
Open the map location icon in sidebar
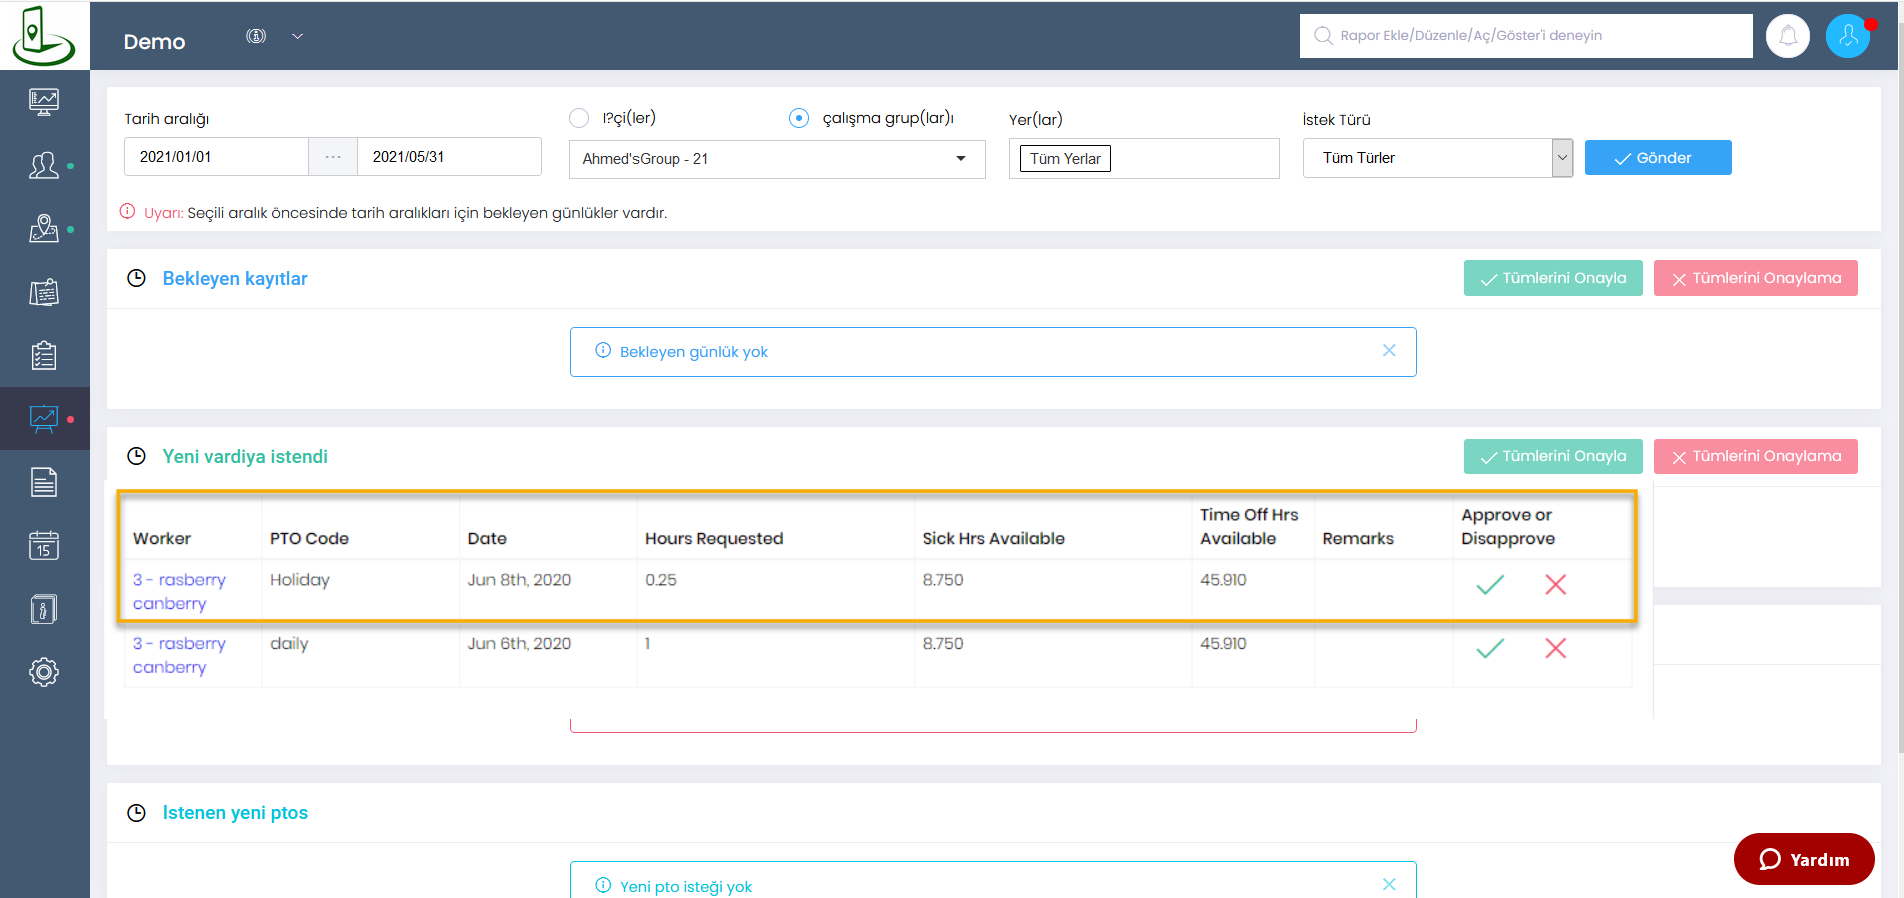tap(44, 229)
